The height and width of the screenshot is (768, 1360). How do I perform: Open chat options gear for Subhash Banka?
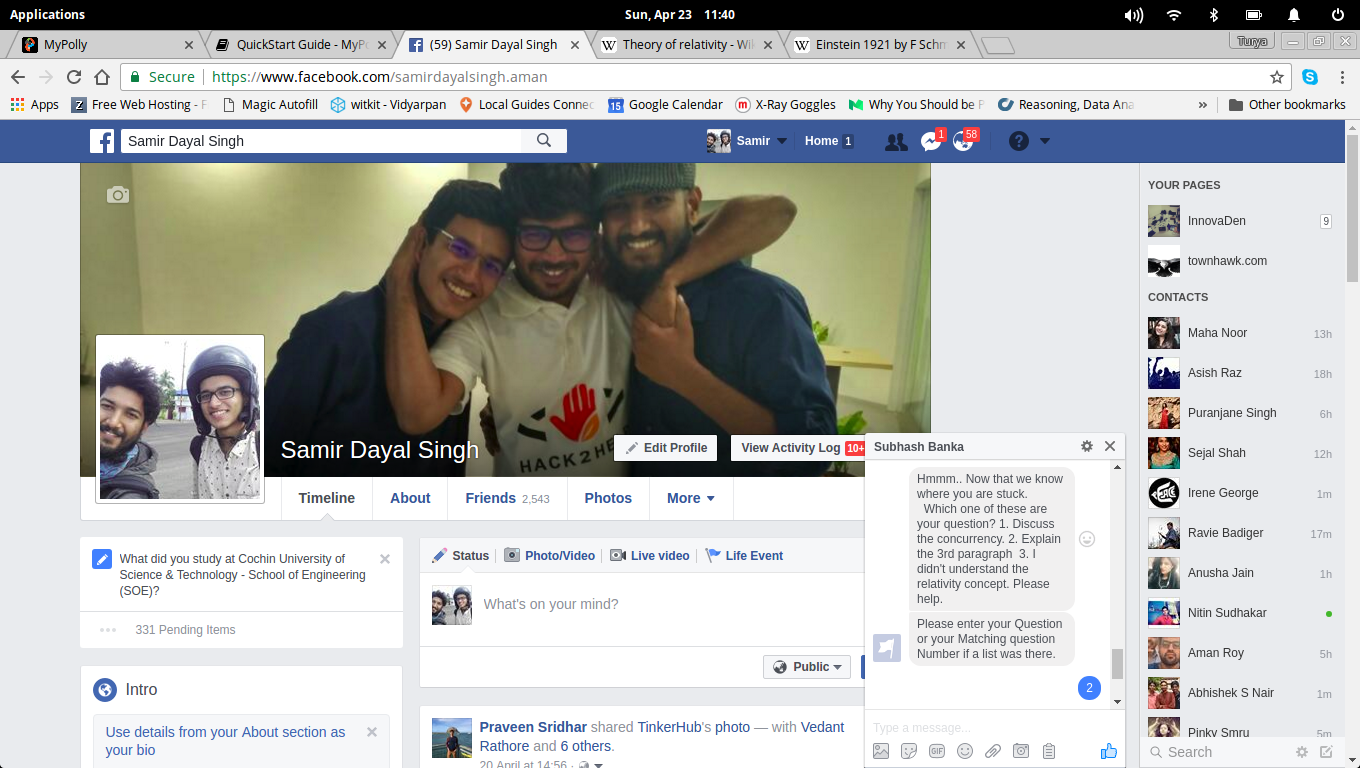pos(1087,447)
